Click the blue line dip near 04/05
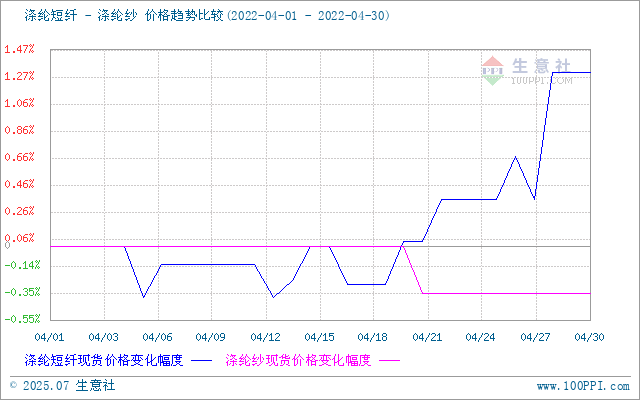The image size is (640, 400). coord(143,297)
